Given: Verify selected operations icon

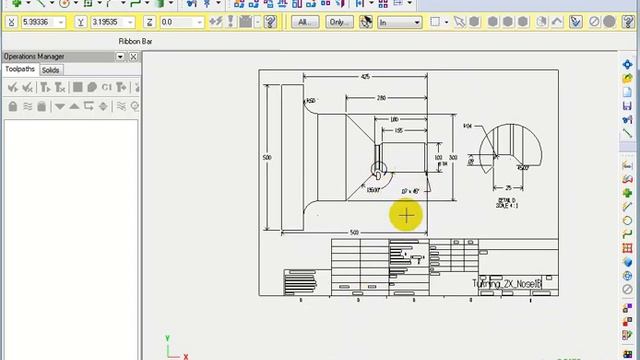Looking at the screenshot, I should 92,87.
